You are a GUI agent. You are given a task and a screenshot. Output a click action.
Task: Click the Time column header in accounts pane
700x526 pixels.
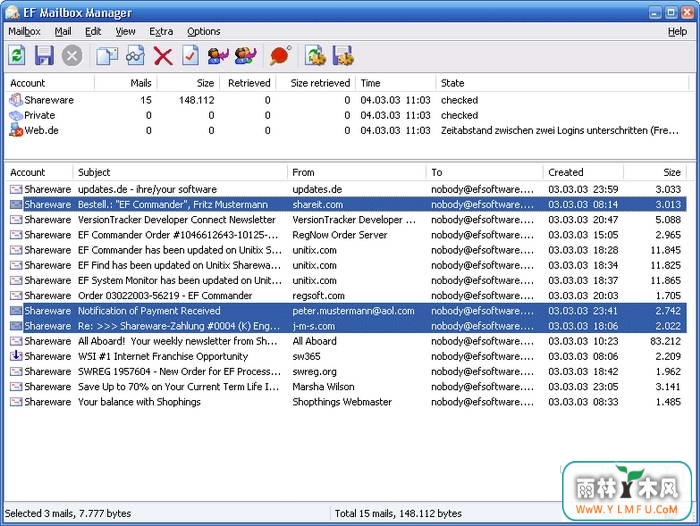[x=396, y=83]
